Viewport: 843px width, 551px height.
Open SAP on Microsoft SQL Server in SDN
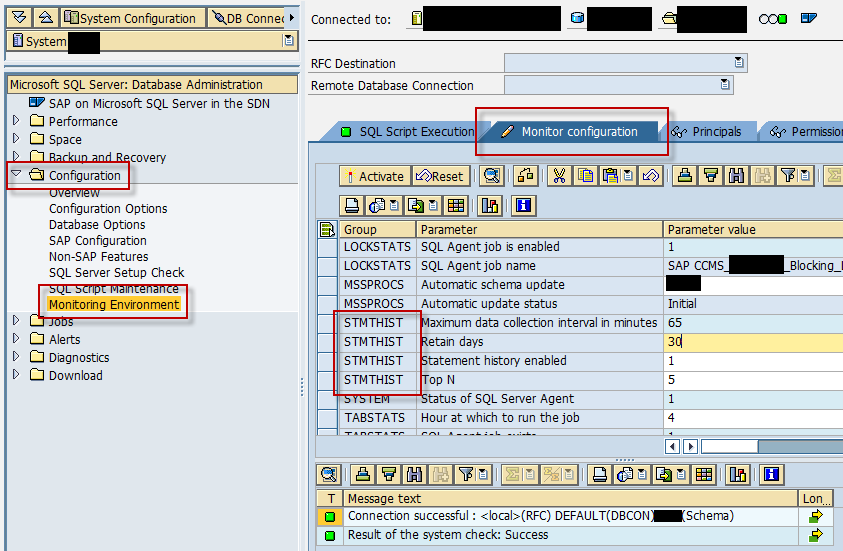pyautogui.click(x=159, y=103)
